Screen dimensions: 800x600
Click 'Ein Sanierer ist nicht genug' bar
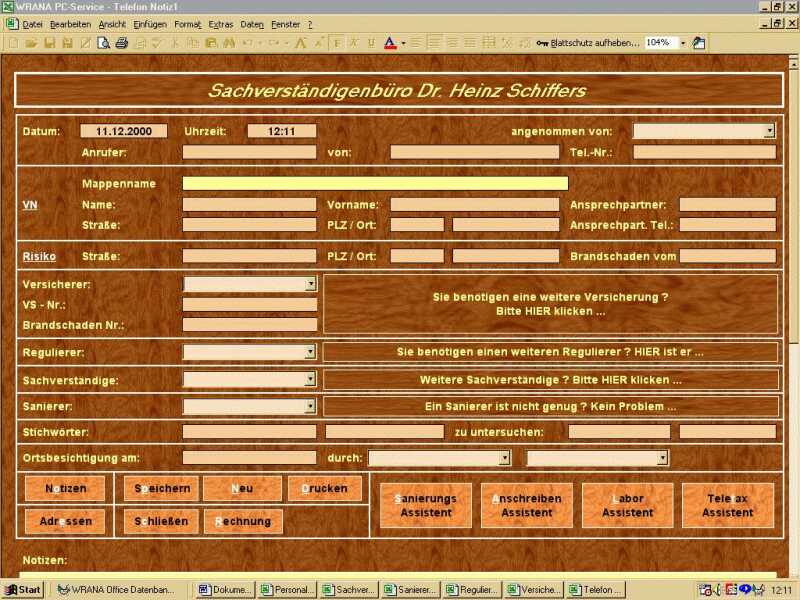pyautogui.click(x=551, y=407)
